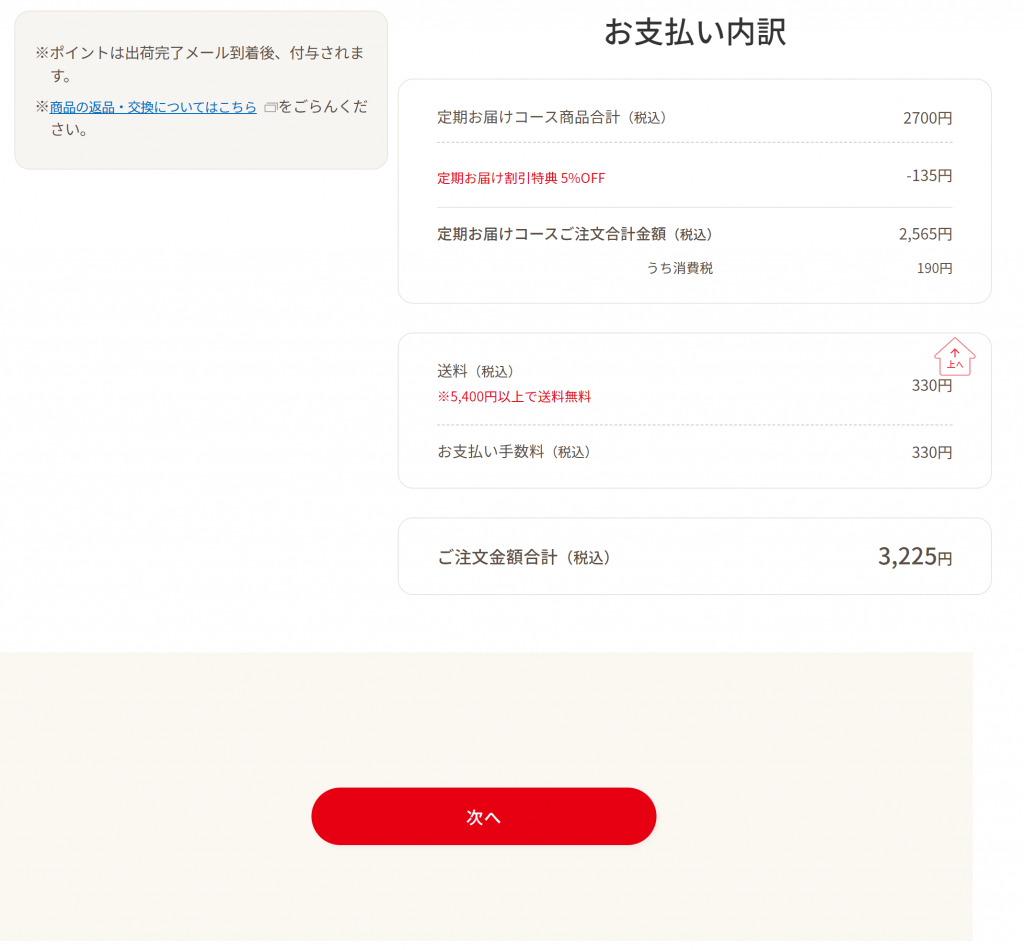The image size is (1024, 950).
Task: Click the 上へ back-to-top house icon
Action: pyautogui.click(x=954, y=356)
